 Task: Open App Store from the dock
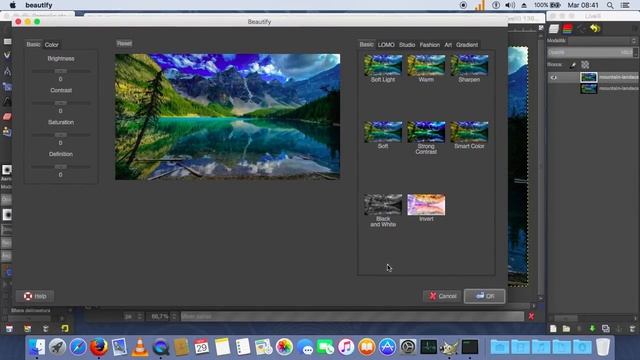(x=387, y=347)
